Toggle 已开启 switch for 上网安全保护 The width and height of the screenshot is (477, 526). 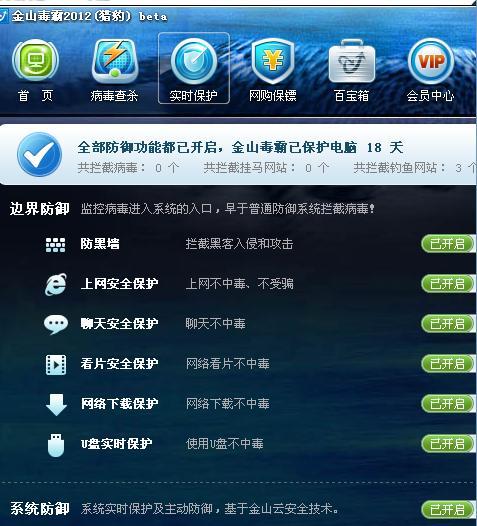pyautogui.click(x=448, y=284)
